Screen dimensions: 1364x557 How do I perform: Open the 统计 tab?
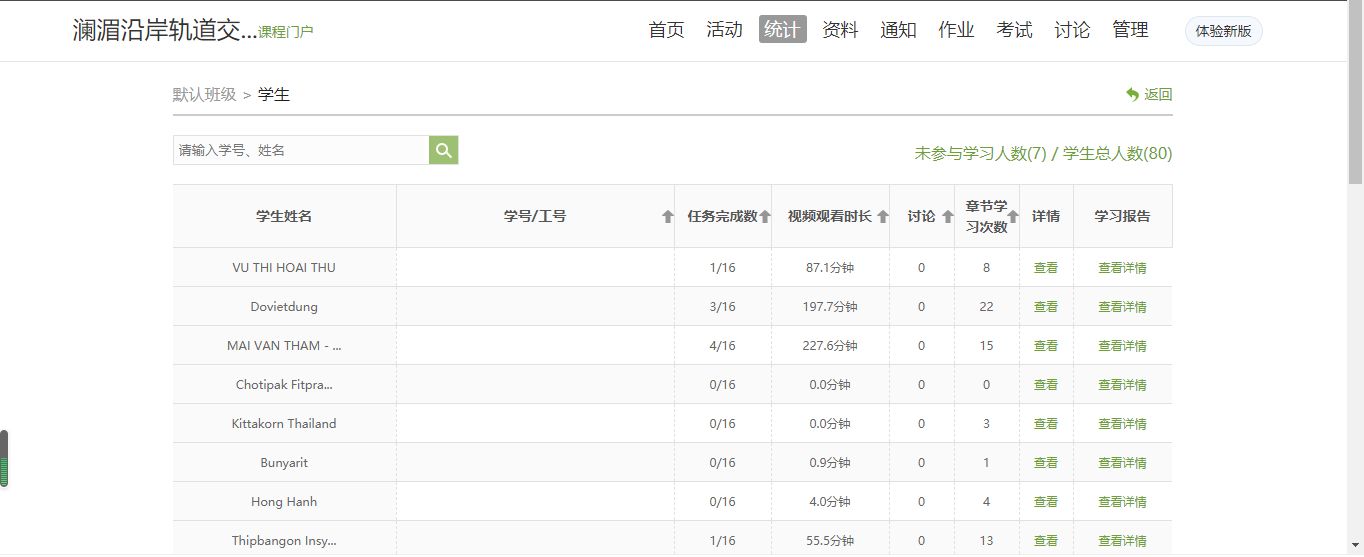782,30
